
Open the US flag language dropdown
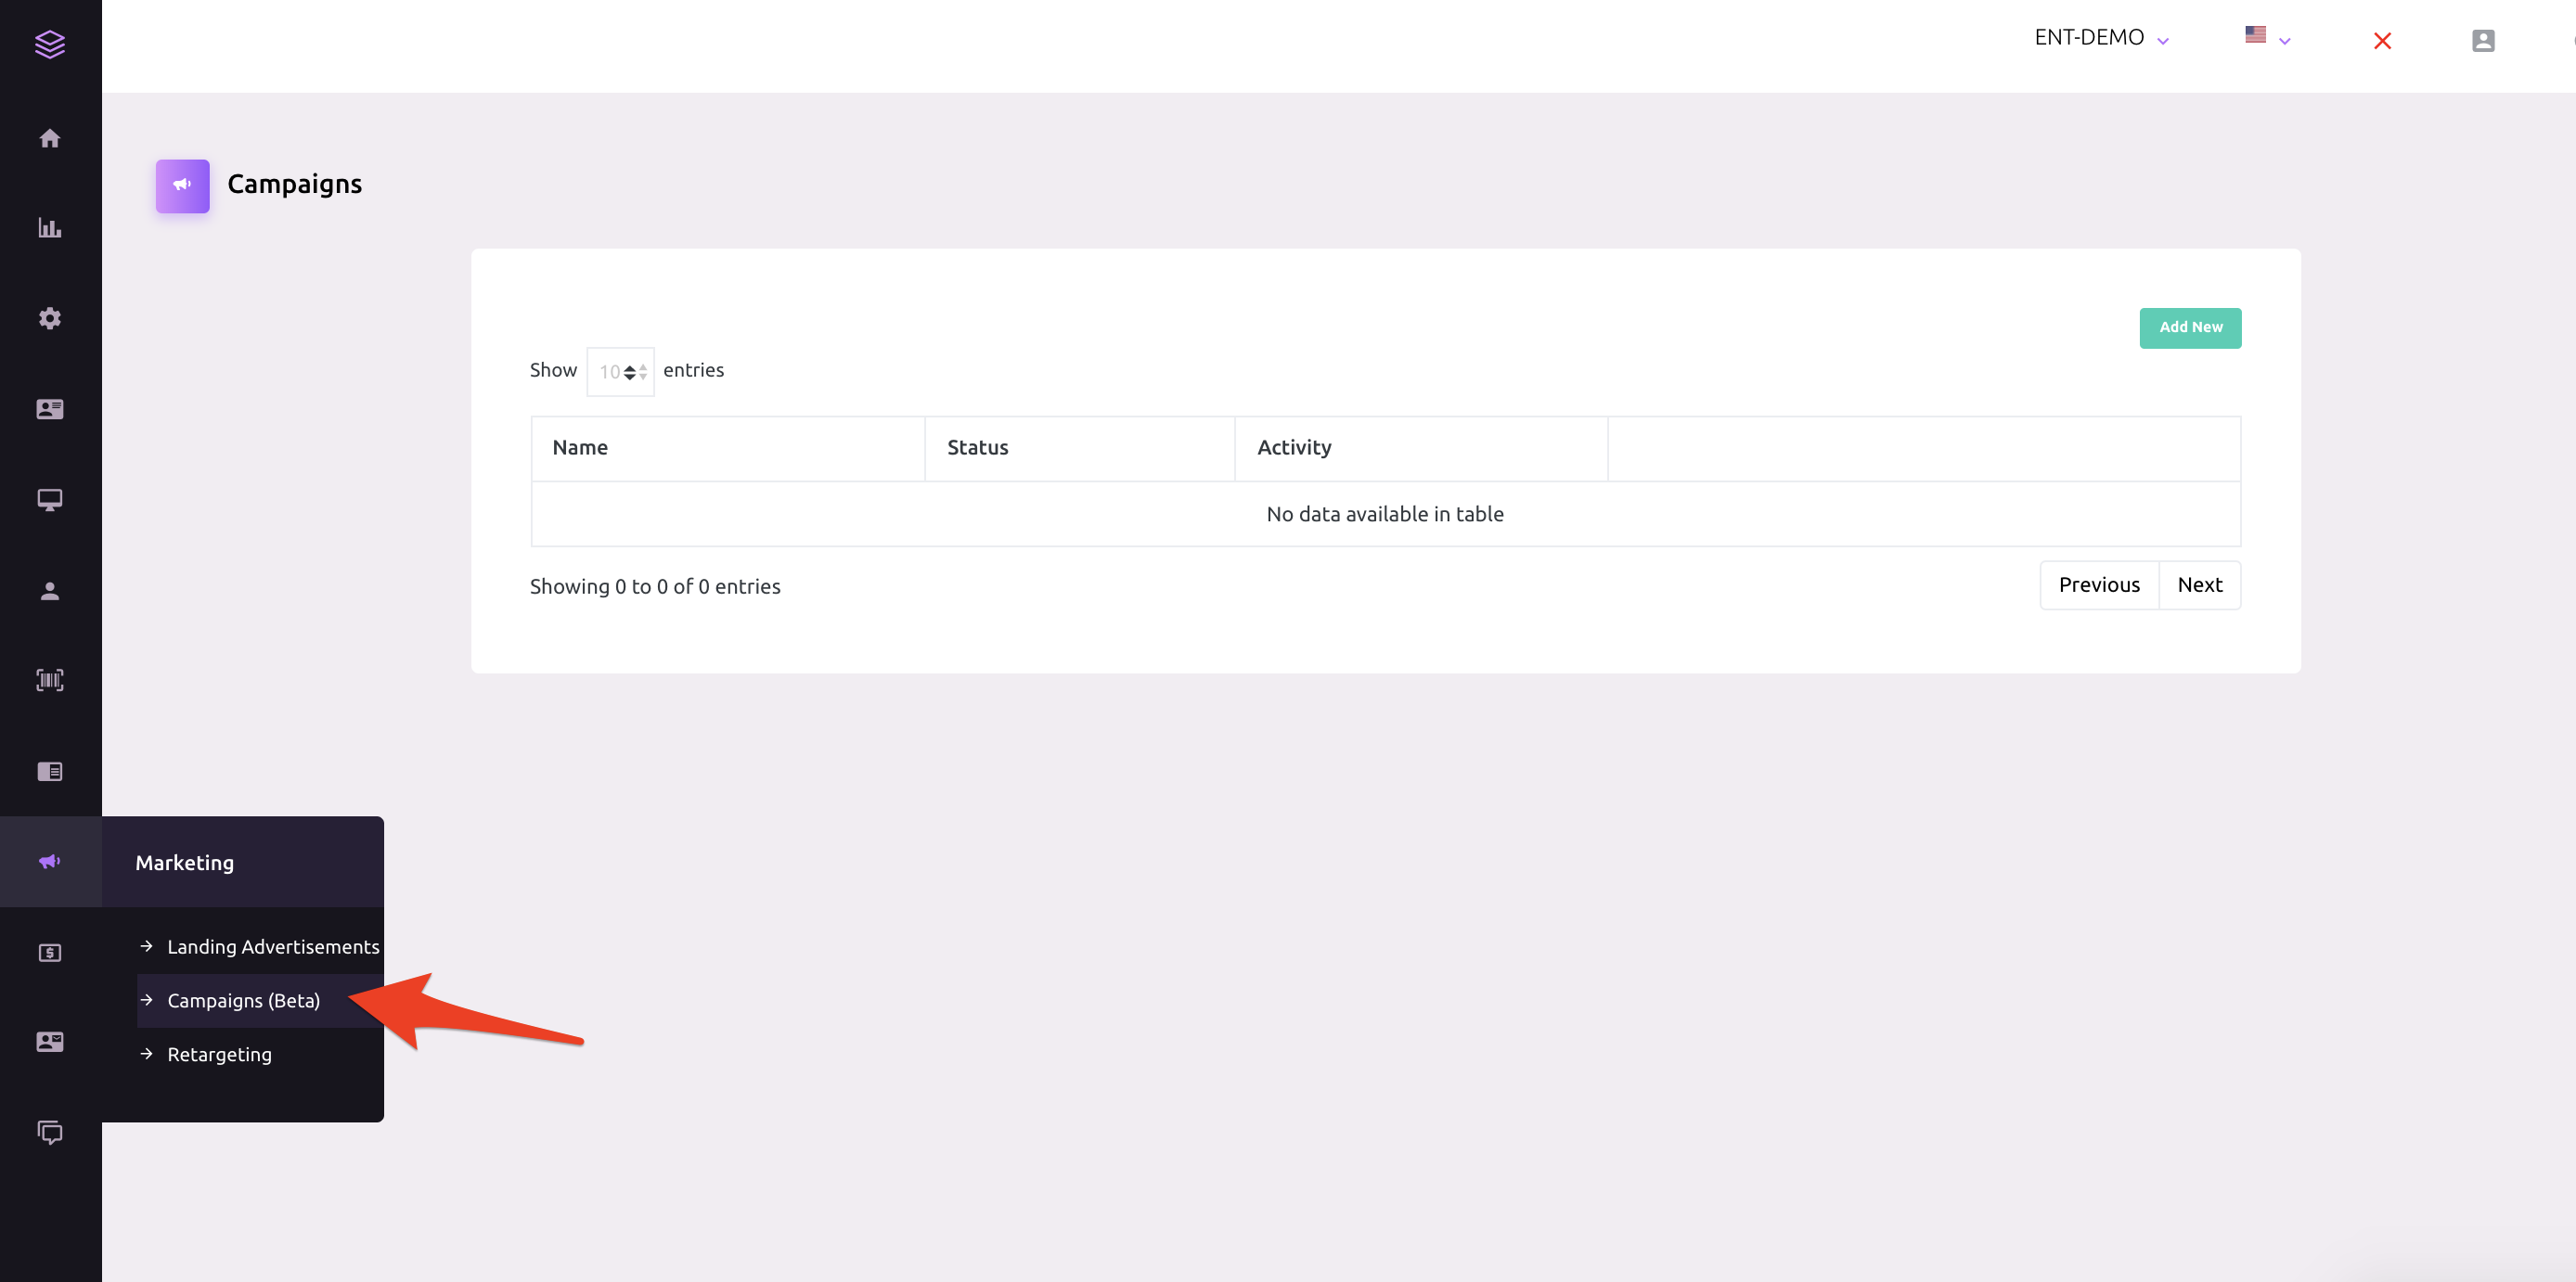point(2267,37)
